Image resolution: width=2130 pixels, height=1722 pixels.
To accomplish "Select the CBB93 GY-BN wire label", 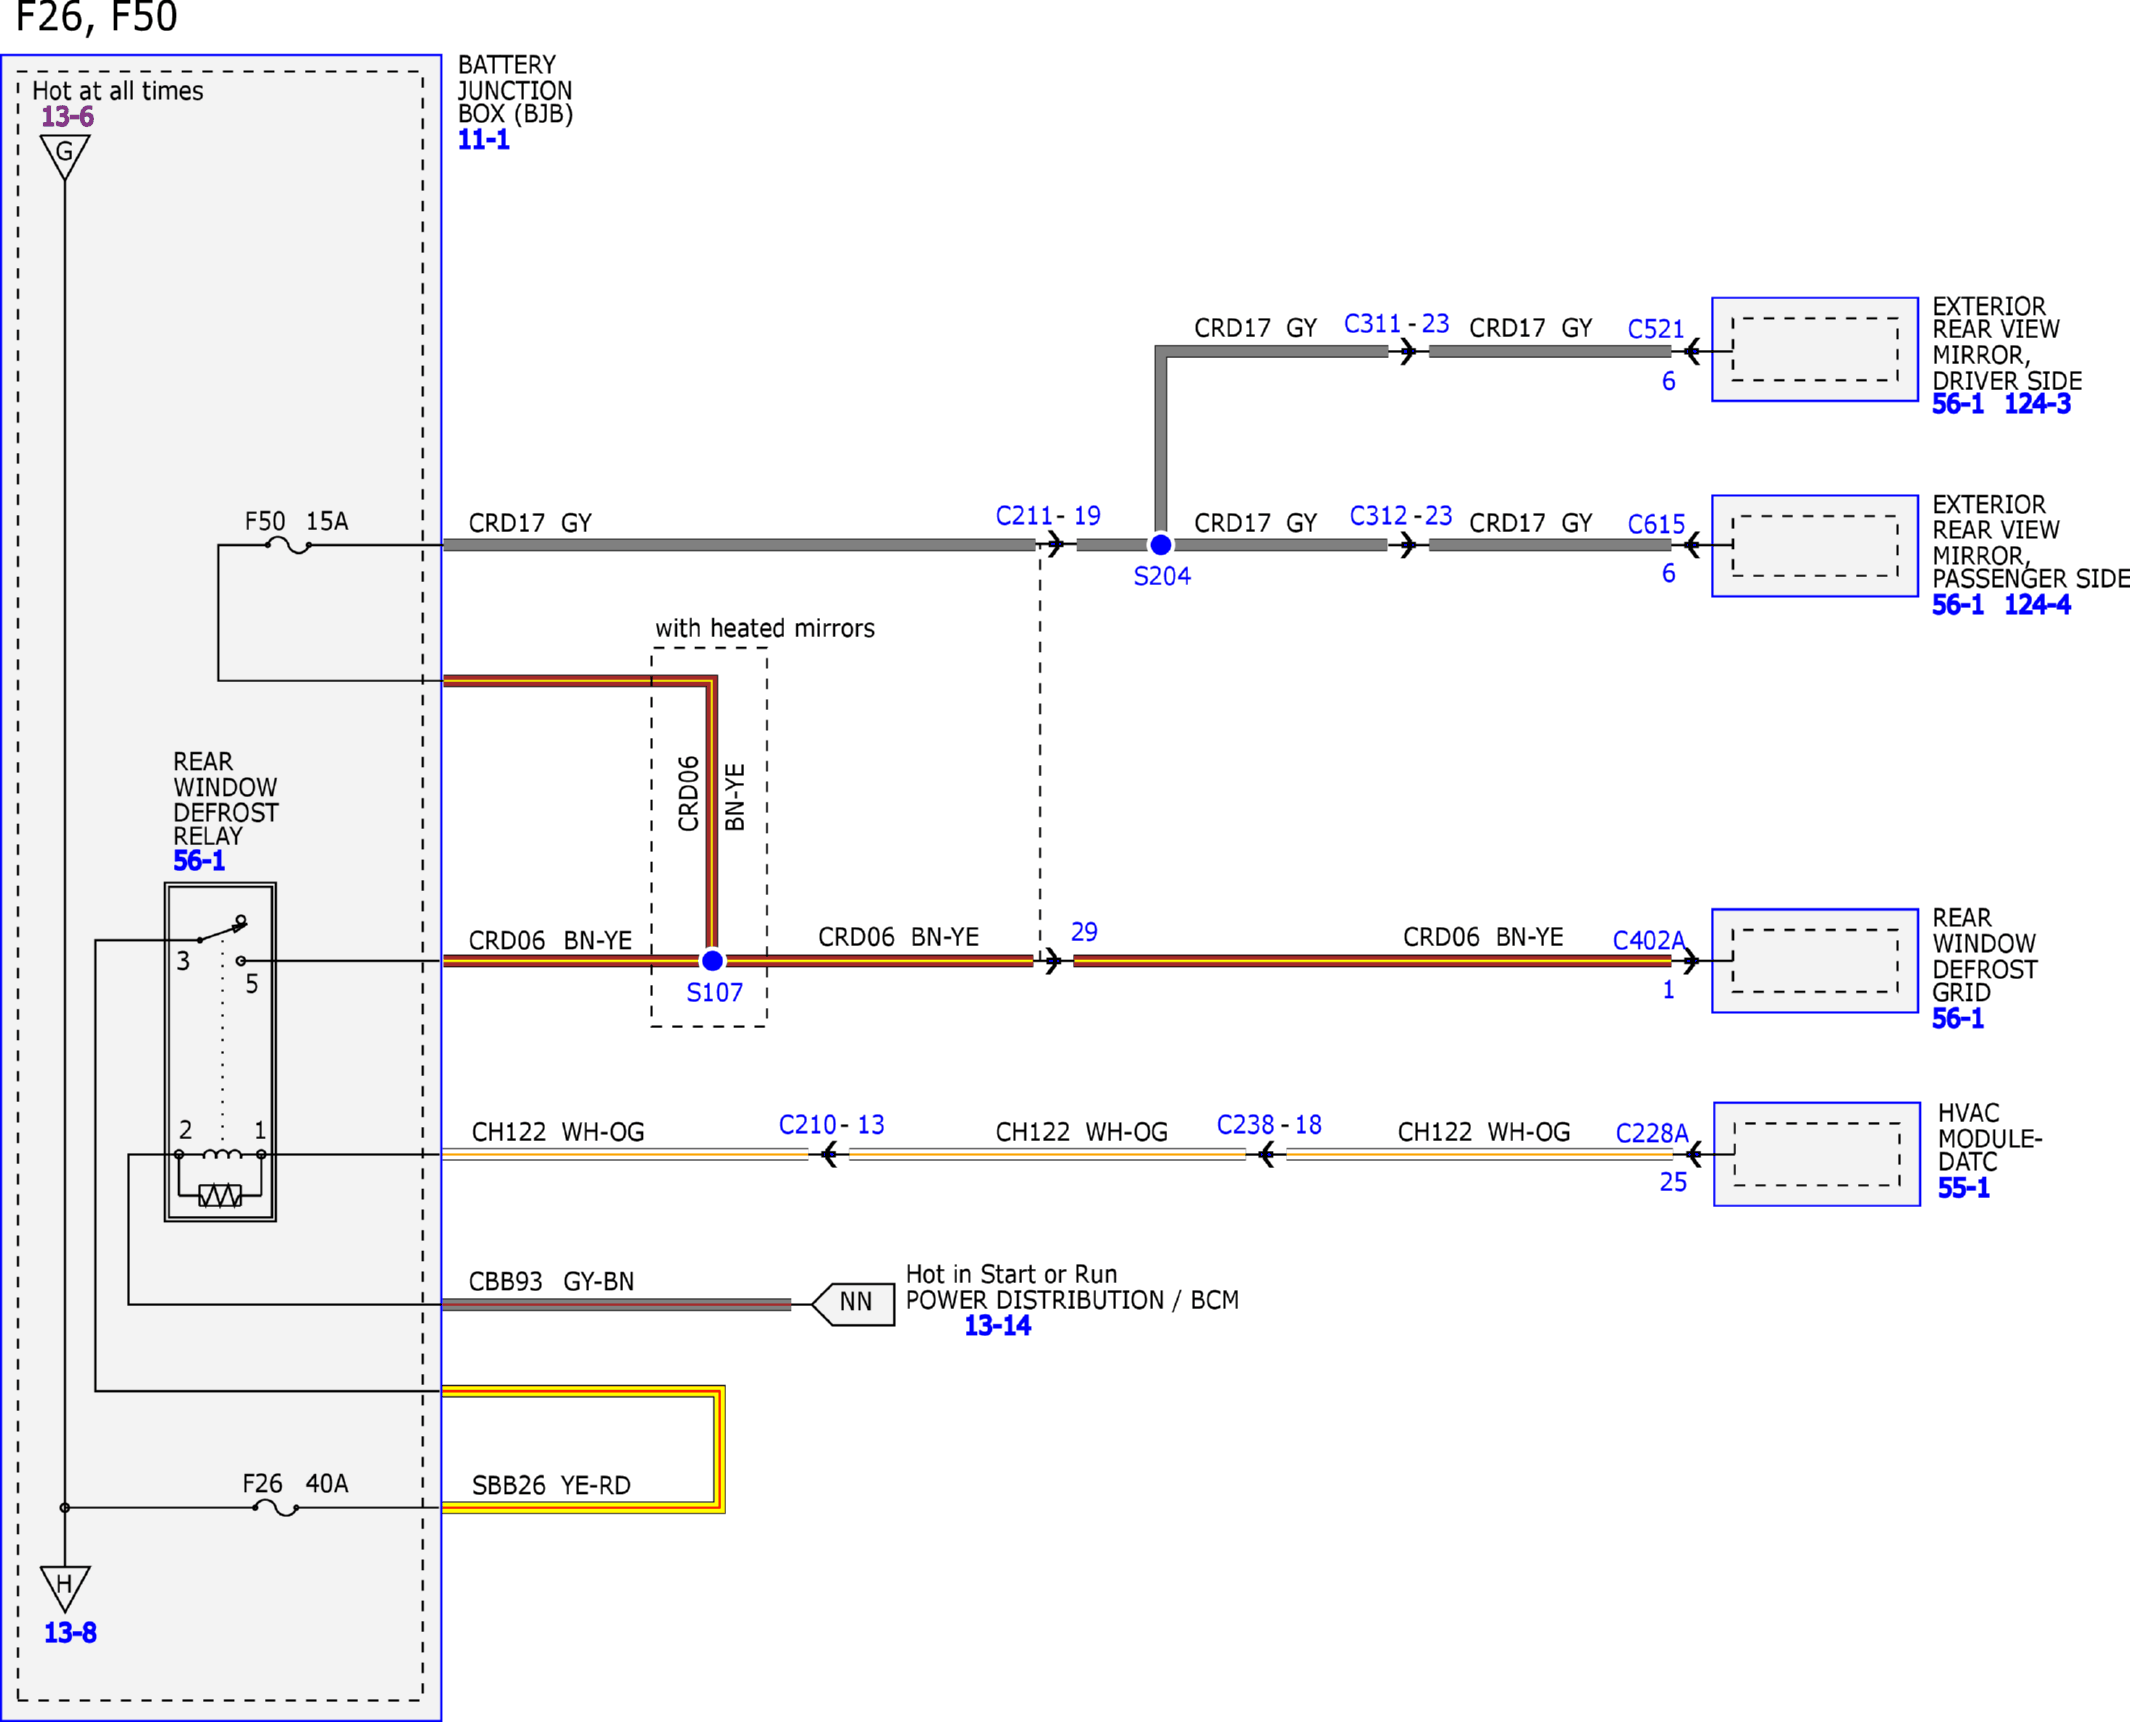I will coord(551,1282).
